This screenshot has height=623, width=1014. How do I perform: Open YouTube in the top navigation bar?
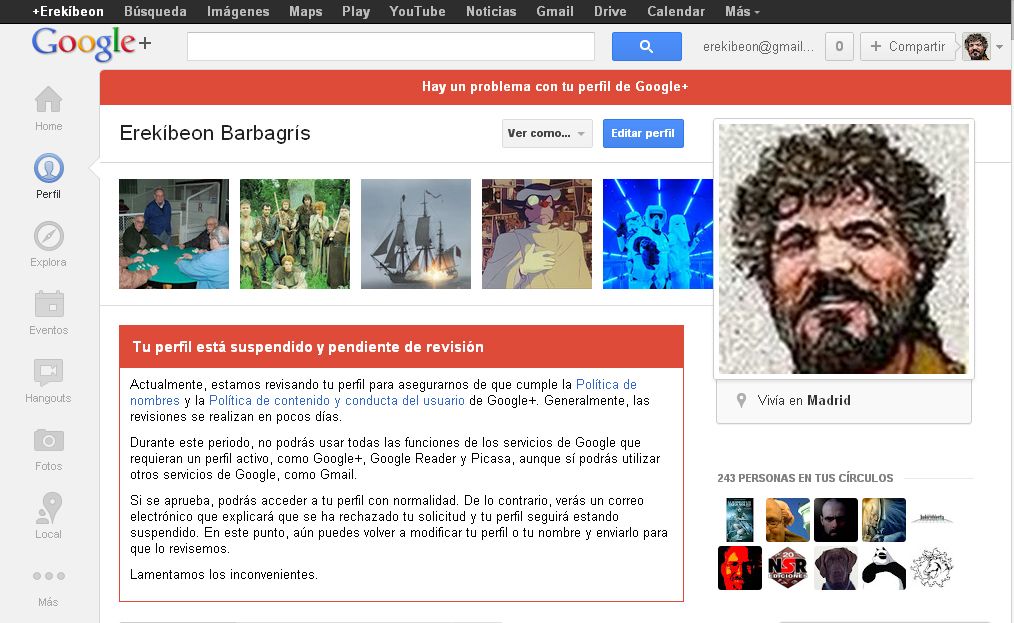click(x=417, y=12)
